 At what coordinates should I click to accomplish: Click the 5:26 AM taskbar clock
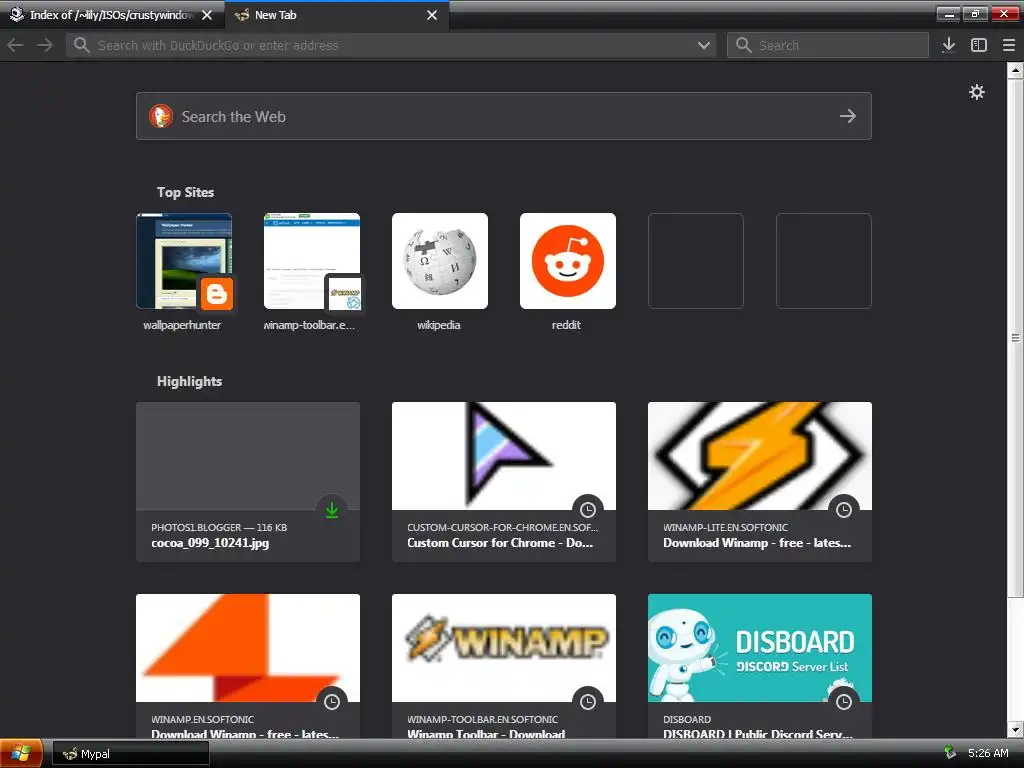click(988, 753)
